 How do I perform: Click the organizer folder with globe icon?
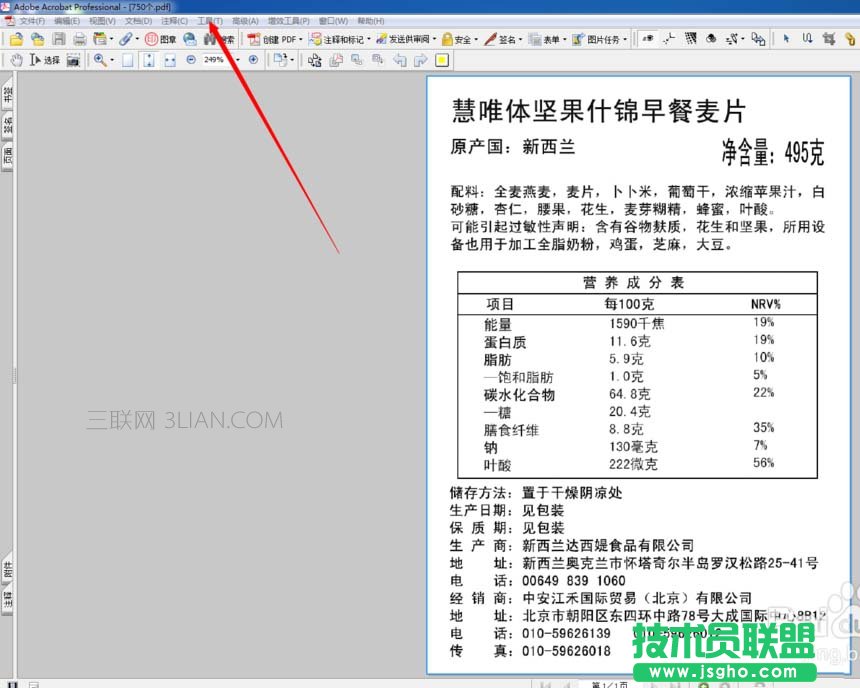[37, 39]
